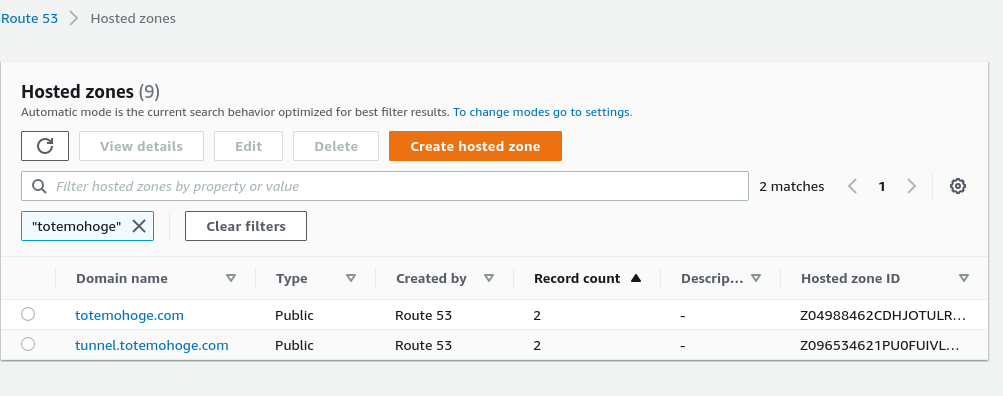This screenshot has width=1003, height=396.
Task: Click Clear filters button
Action: point(246,226)
